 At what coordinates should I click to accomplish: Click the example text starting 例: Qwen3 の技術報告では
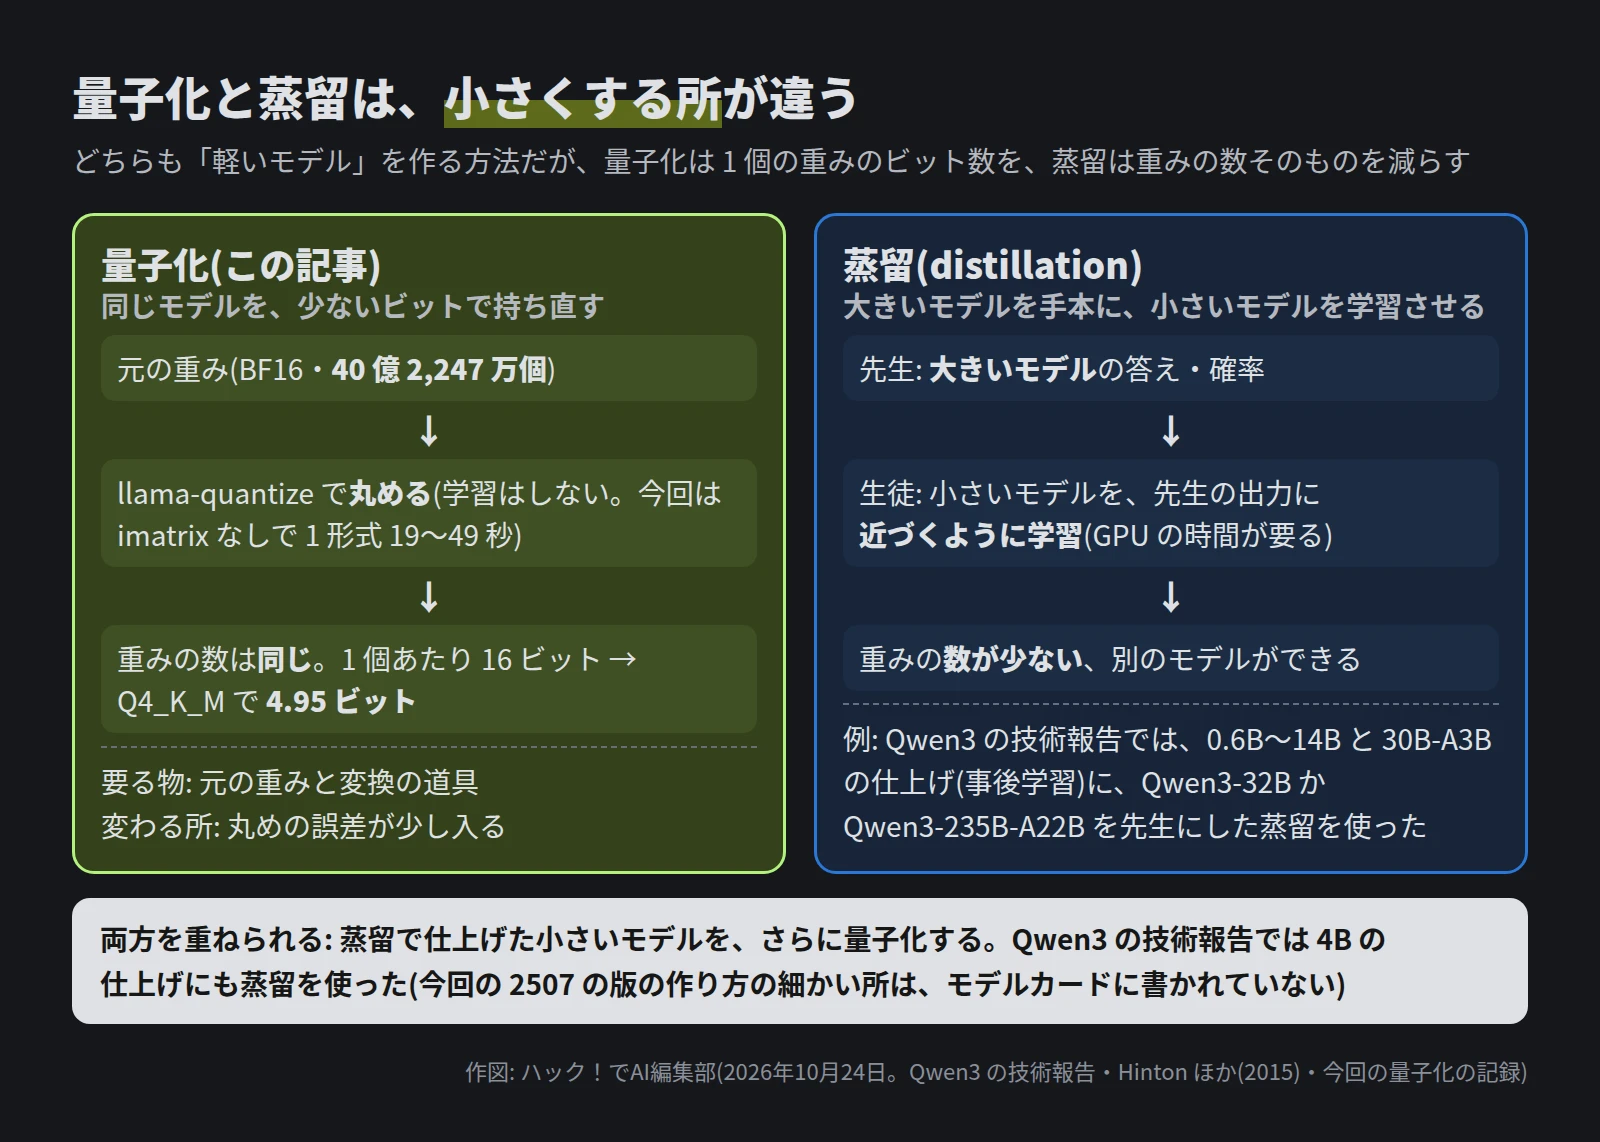(x=1167, y=782)
